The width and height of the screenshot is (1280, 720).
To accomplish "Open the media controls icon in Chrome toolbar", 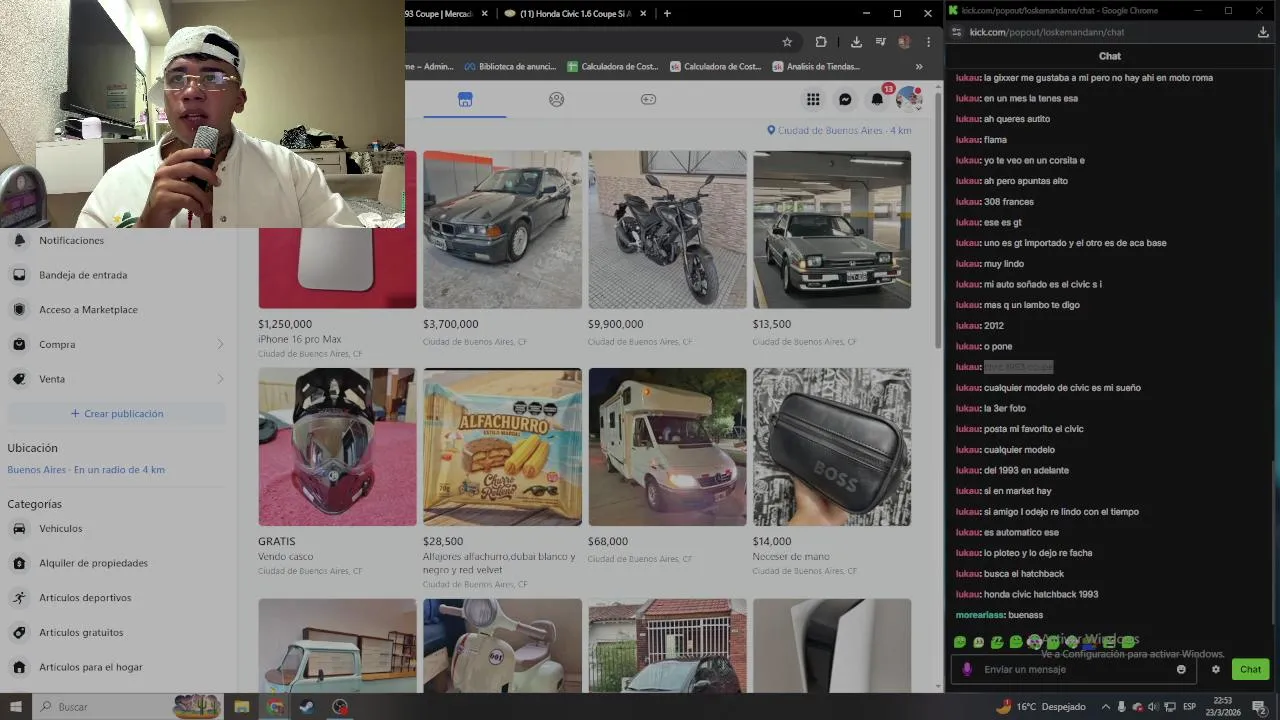I will 880,42.
